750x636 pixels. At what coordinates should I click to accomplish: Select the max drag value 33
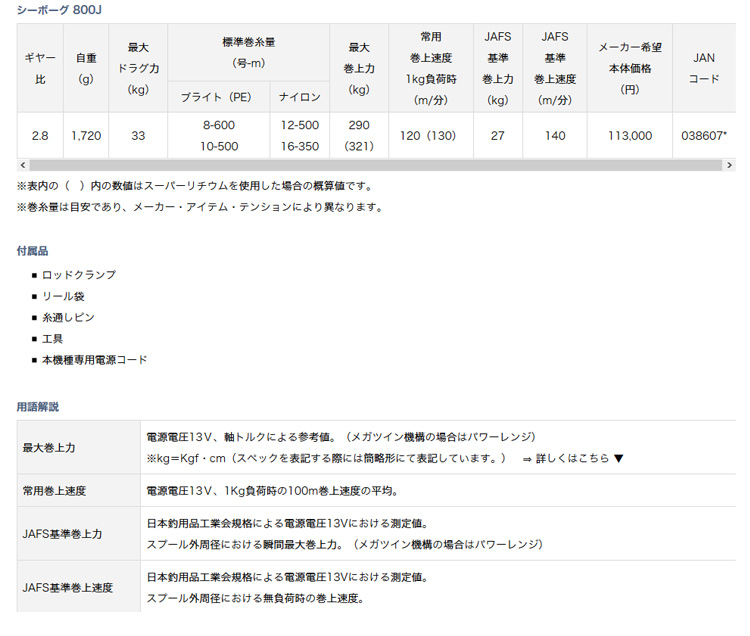click(138, 136)
